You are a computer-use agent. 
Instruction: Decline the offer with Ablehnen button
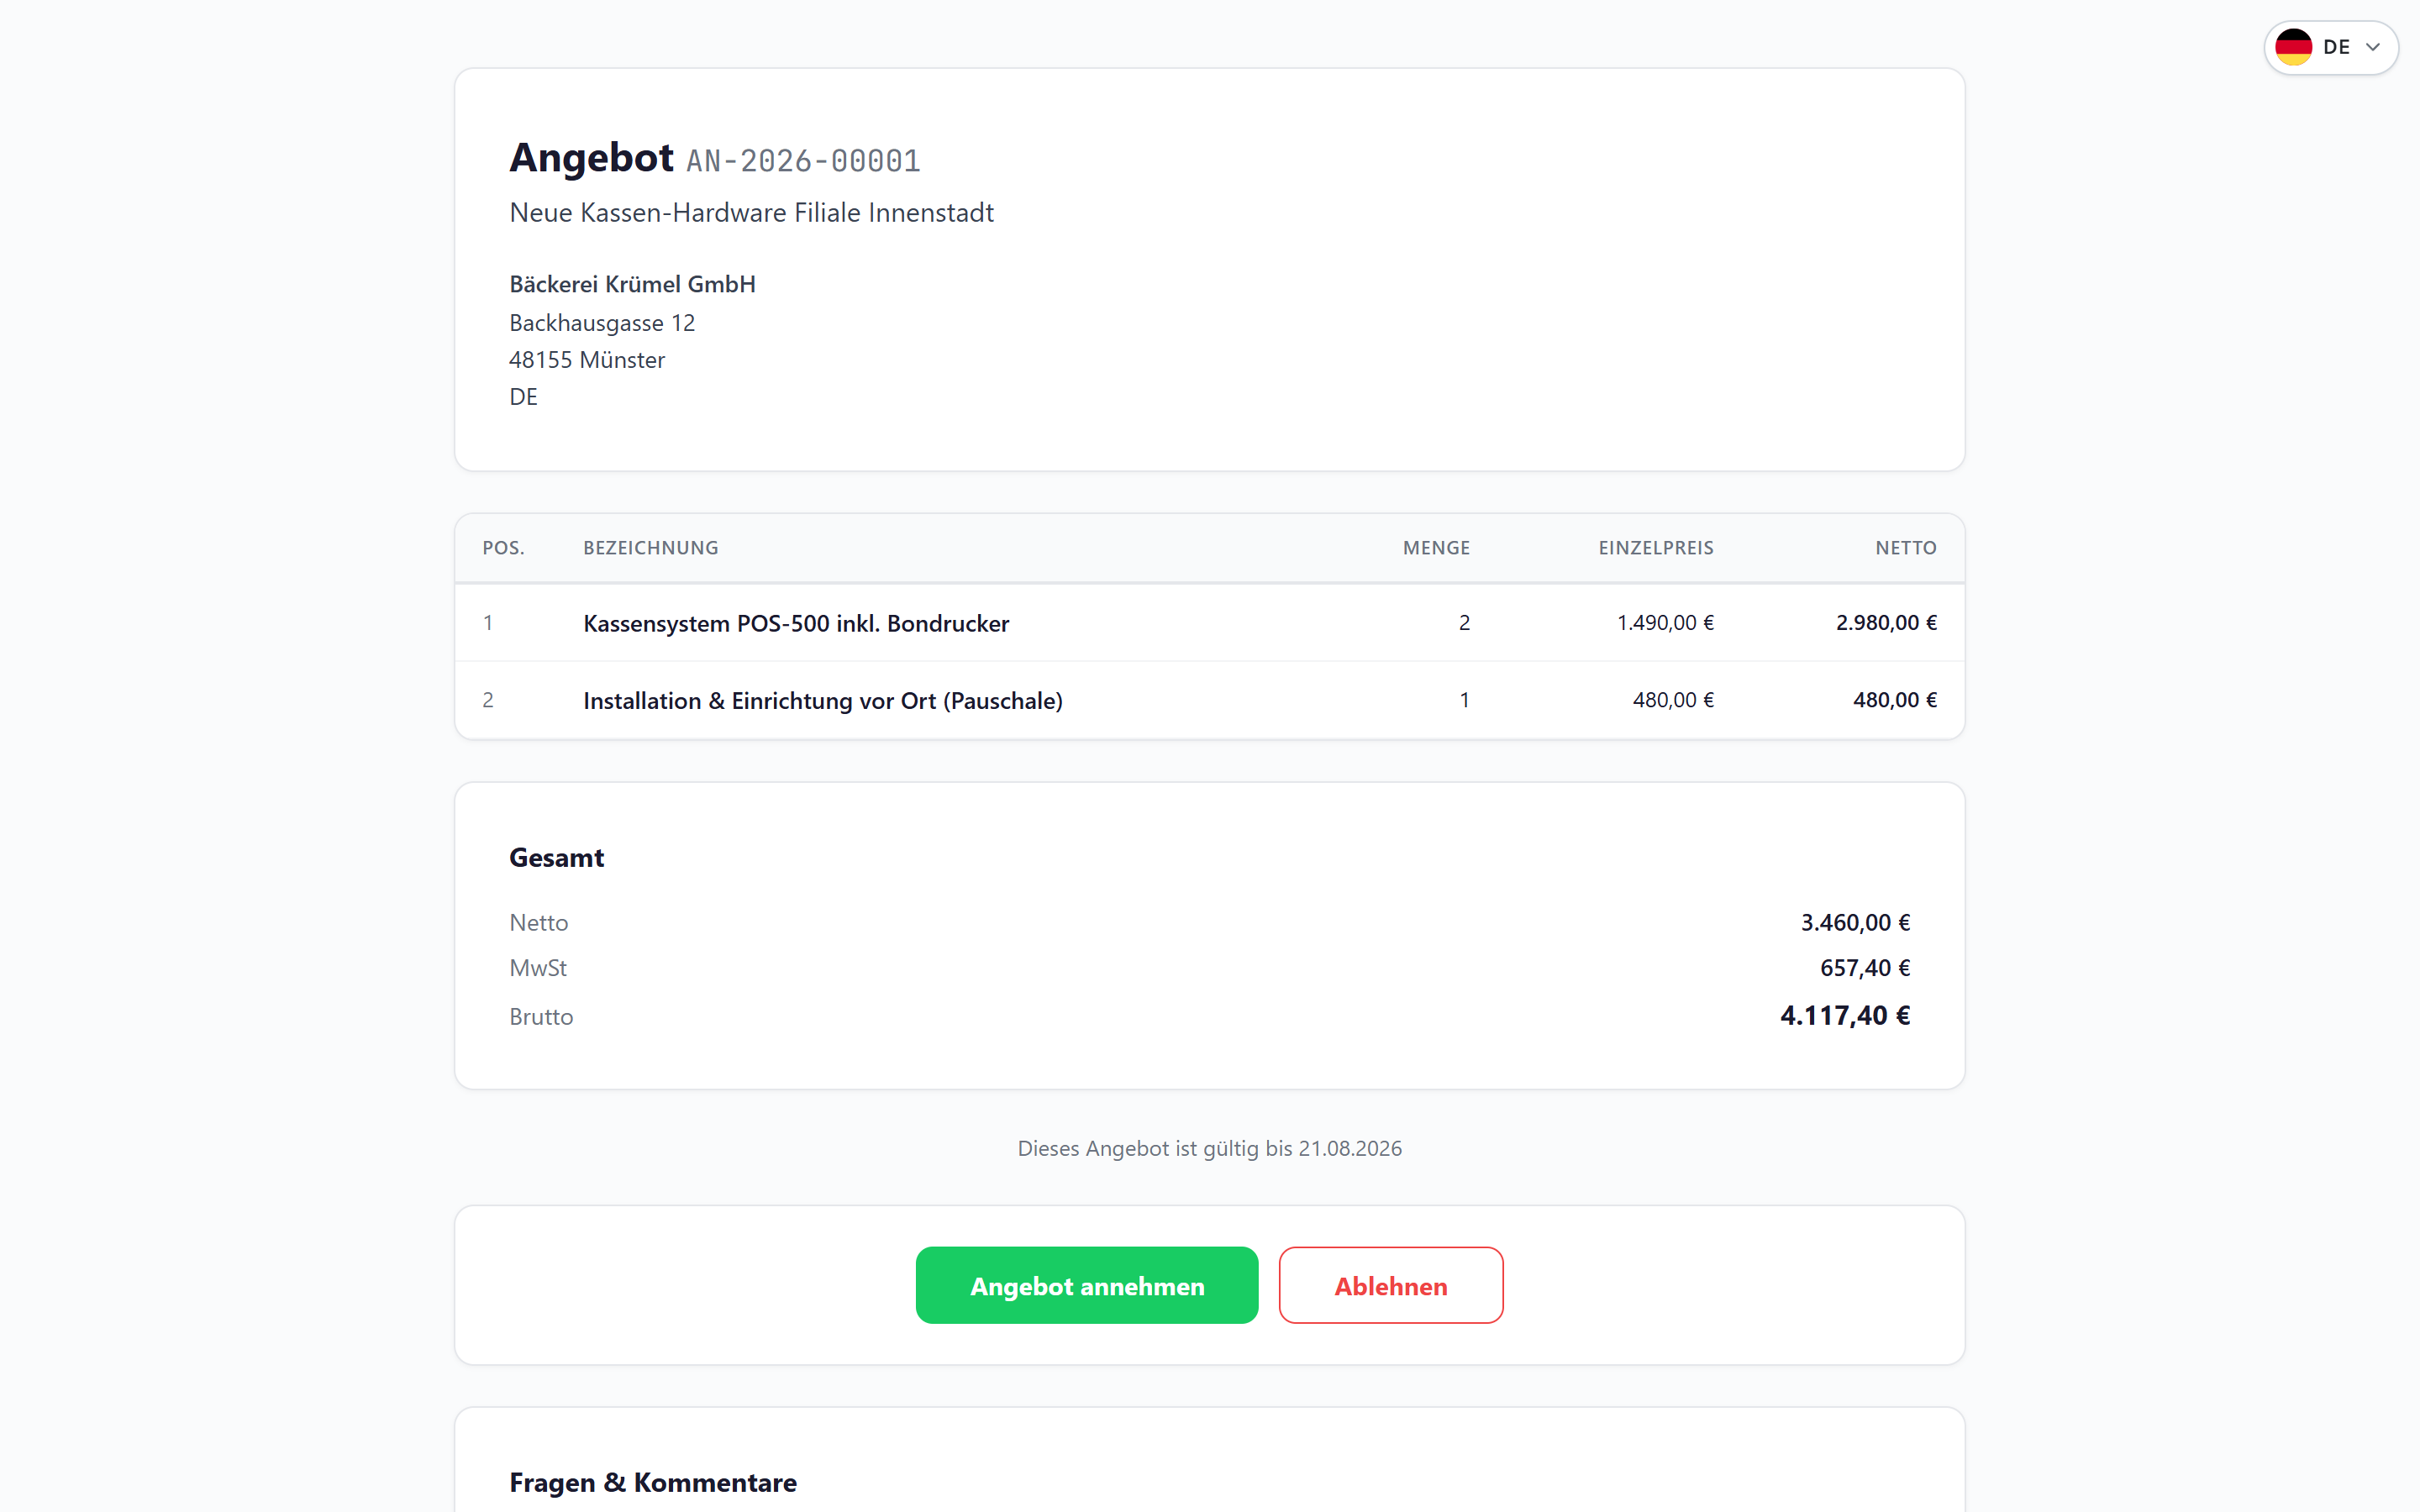pyautogui.click(x=1390, y=1285)
